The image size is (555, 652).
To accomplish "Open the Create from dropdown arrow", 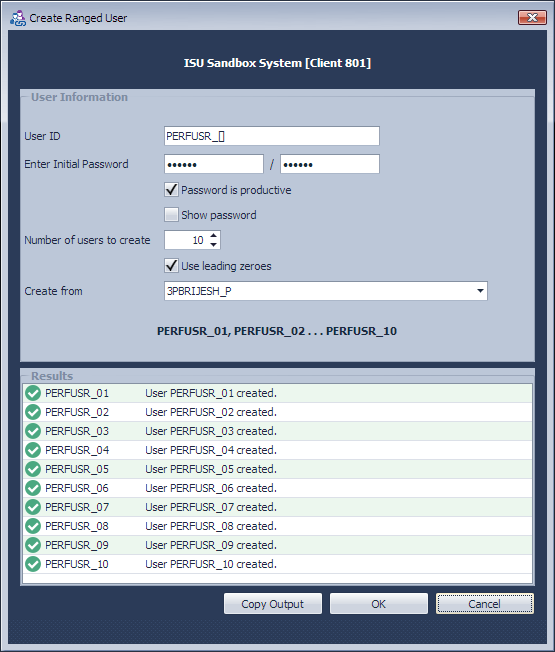I will point(480,291).
